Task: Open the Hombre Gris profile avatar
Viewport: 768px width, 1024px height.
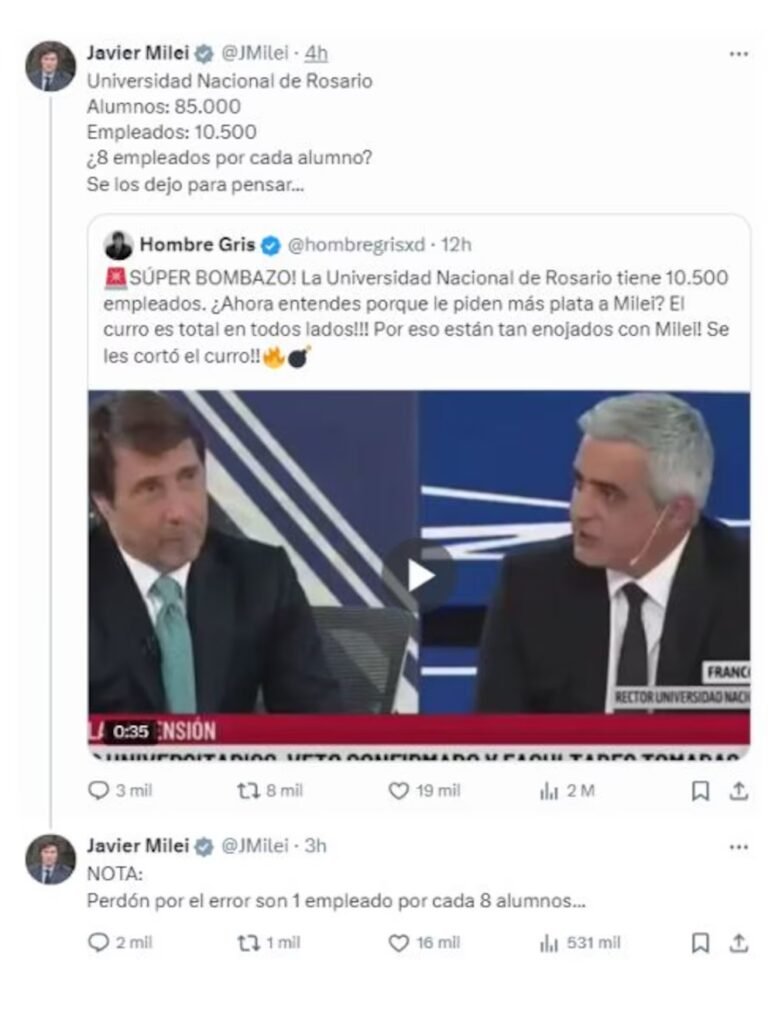Action: click(x=118, y=245)
